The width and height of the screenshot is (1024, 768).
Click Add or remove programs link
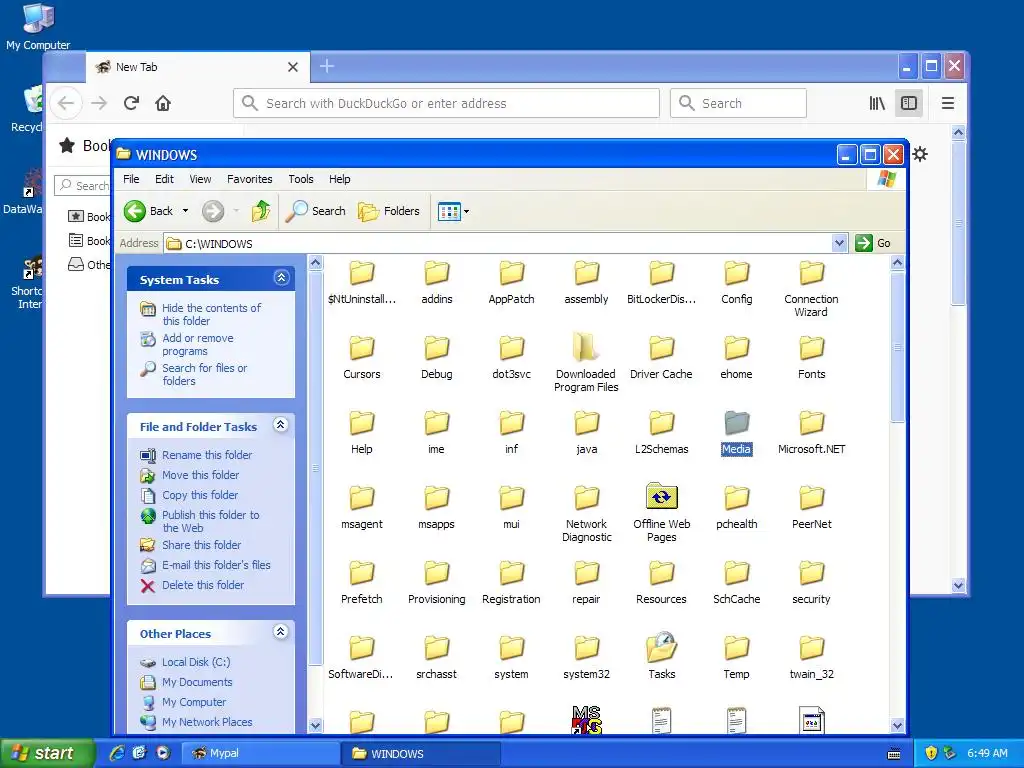pyautogui.click(x=197, y=344)
